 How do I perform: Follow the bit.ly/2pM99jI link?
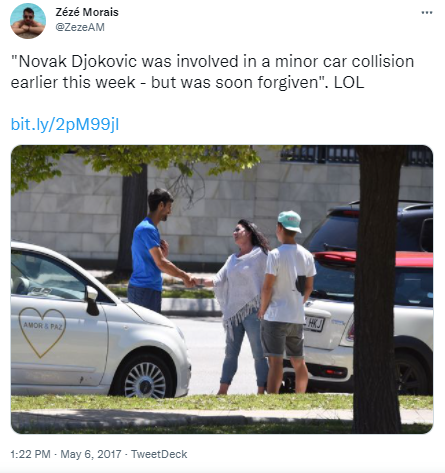tap(65, 125)
